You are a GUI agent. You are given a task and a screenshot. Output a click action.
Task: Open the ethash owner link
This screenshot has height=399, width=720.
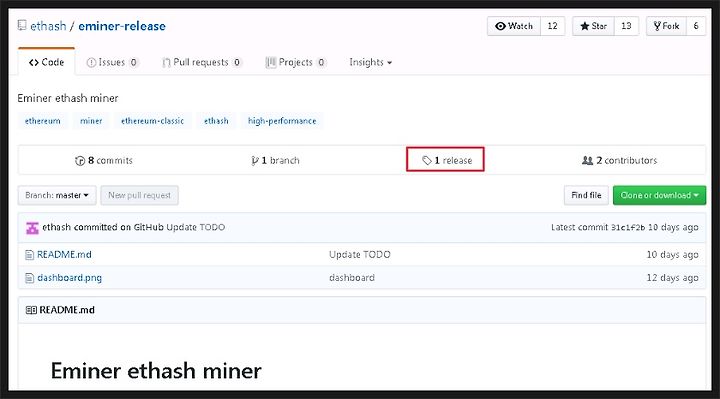point(48,26)
